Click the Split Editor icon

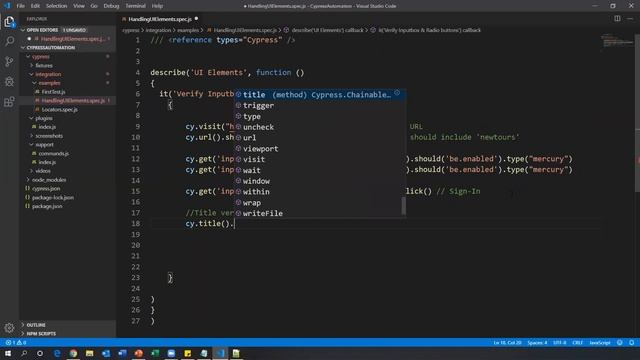[617, 18]
